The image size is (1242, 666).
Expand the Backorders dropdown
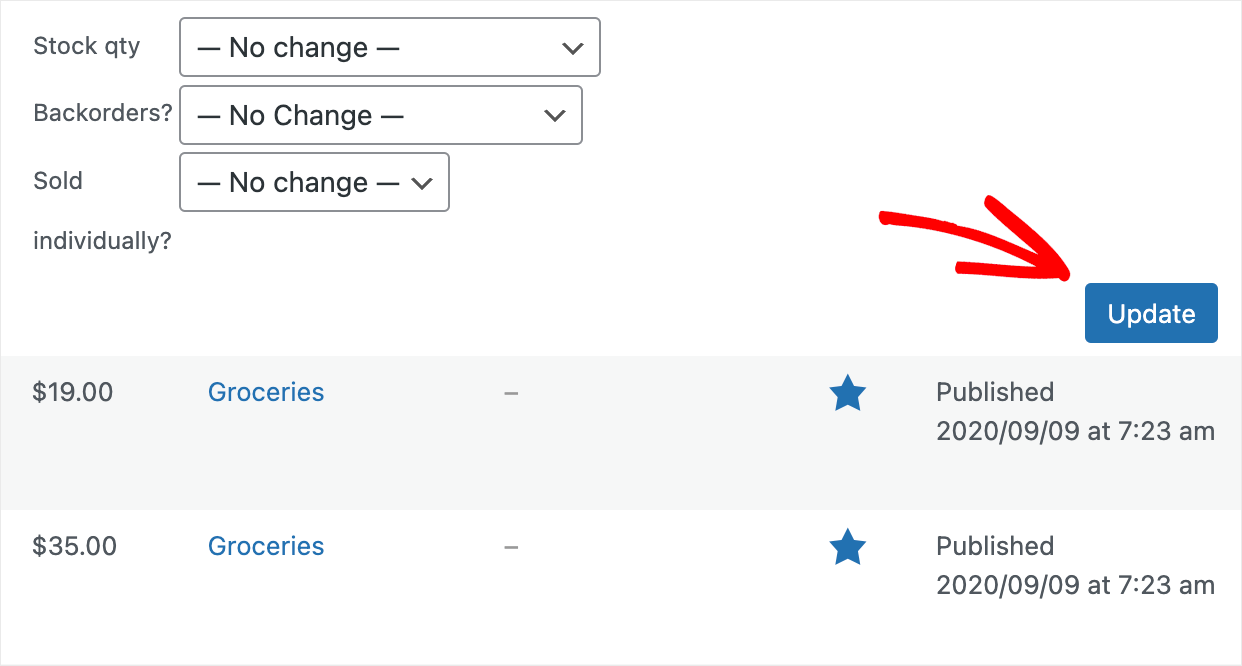pyautogui.click(x=380, y=115)
